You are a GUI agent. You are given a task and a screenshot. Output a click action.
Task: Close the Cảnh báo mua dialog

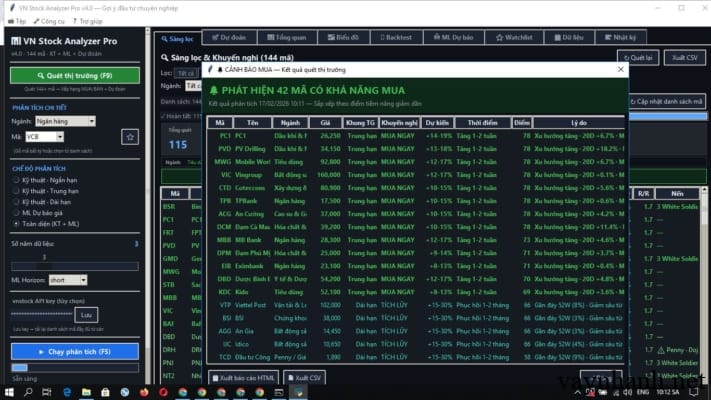tap(620, 70)
